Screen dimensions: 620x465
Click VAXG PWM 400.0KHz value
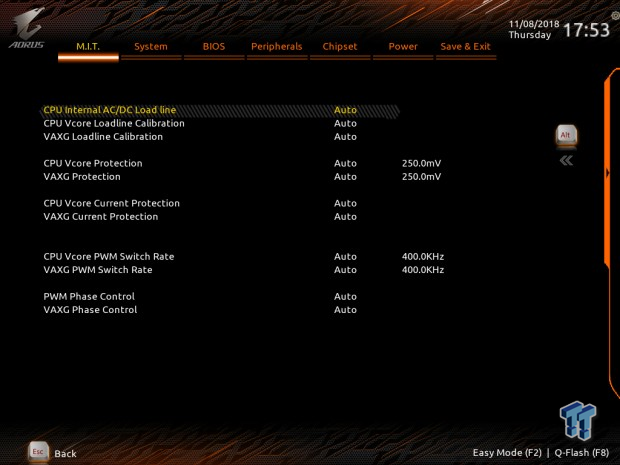[423, 270]
